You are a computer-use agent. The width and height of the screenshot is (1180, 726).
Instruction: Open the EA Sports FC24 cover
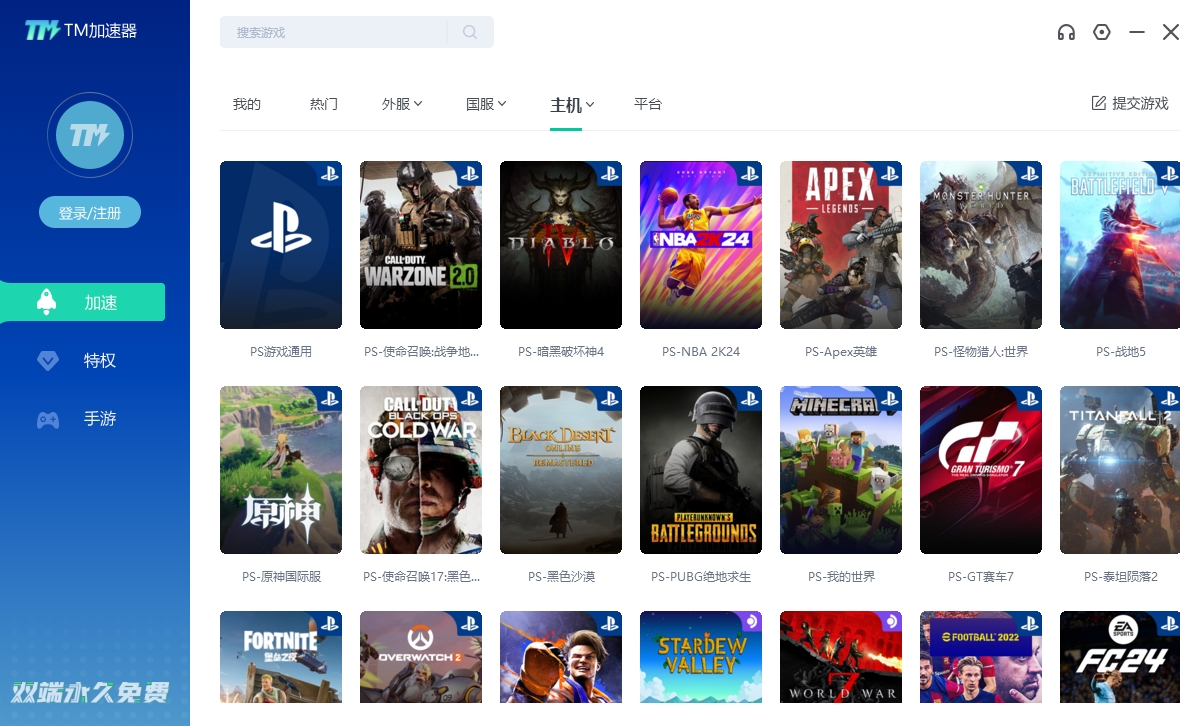pos(1120,657)
